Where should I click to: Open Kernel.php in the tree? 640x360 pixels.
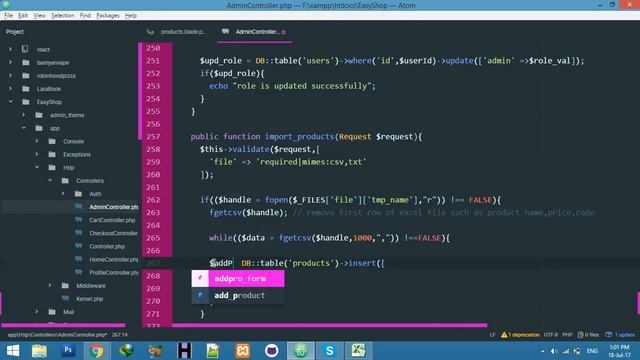point(89,299)
